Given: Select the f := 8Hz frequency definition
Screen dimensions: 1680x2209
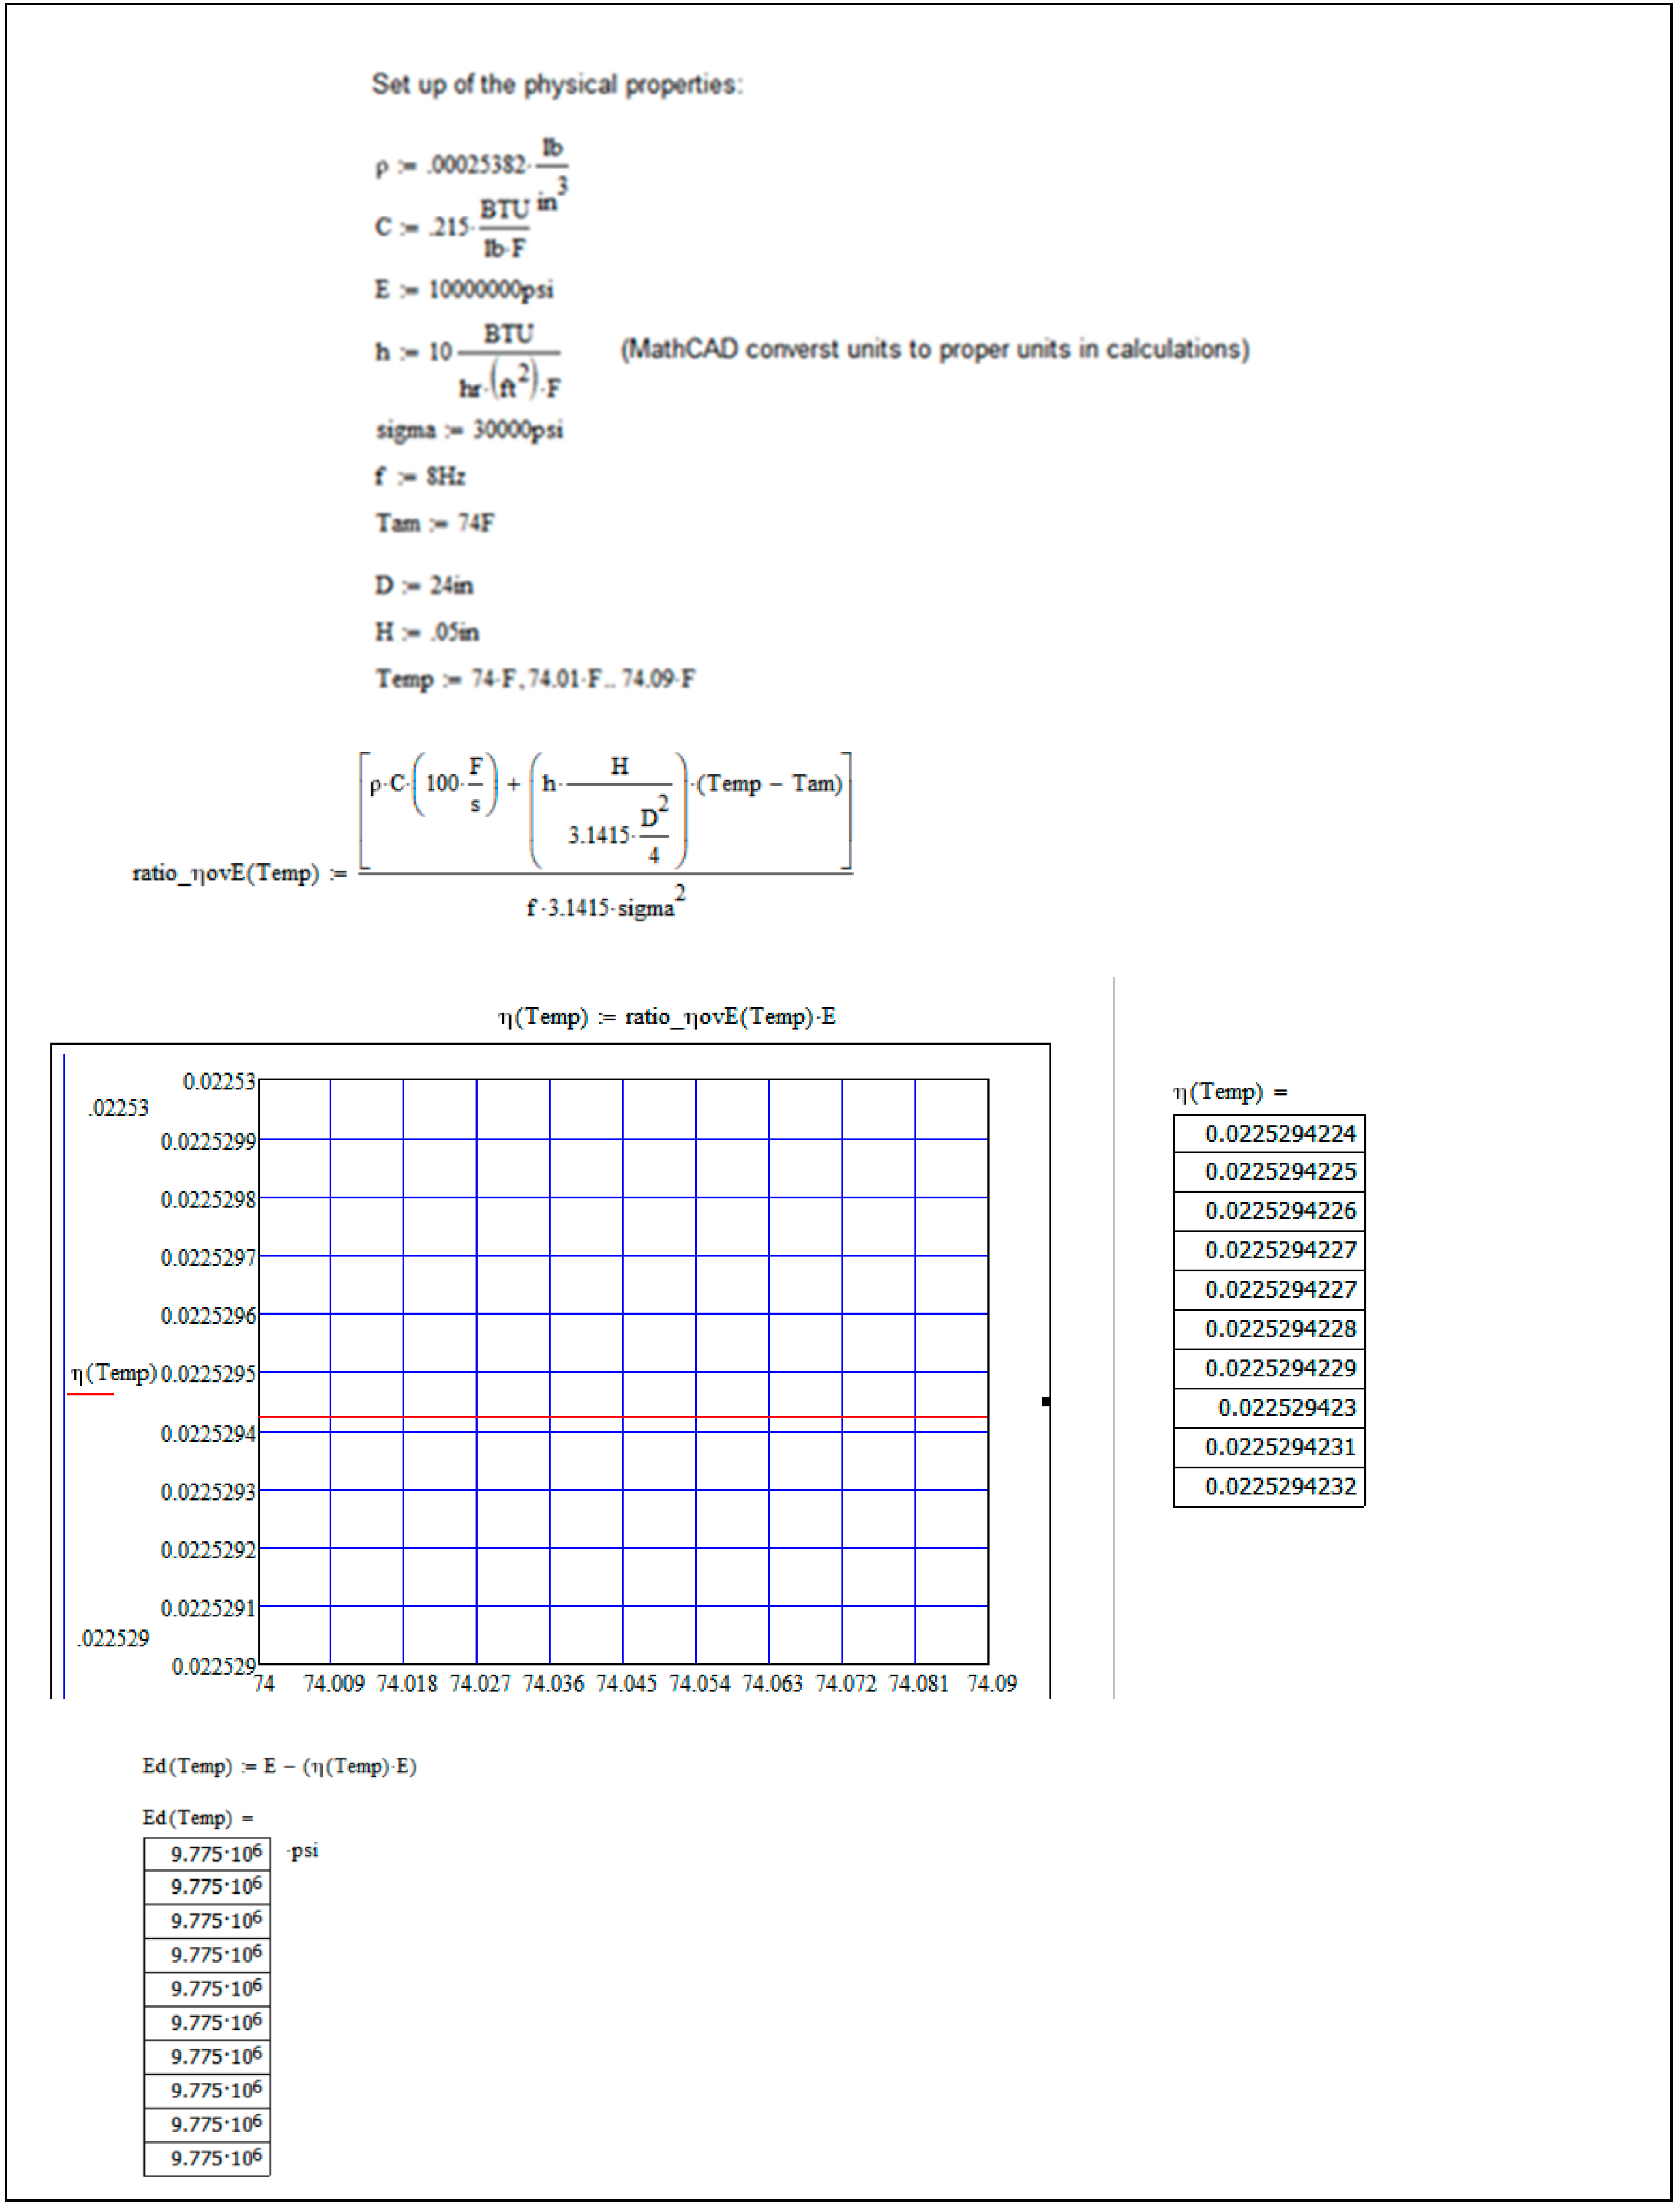Looking at the screenshot, I should click(420, 477).
